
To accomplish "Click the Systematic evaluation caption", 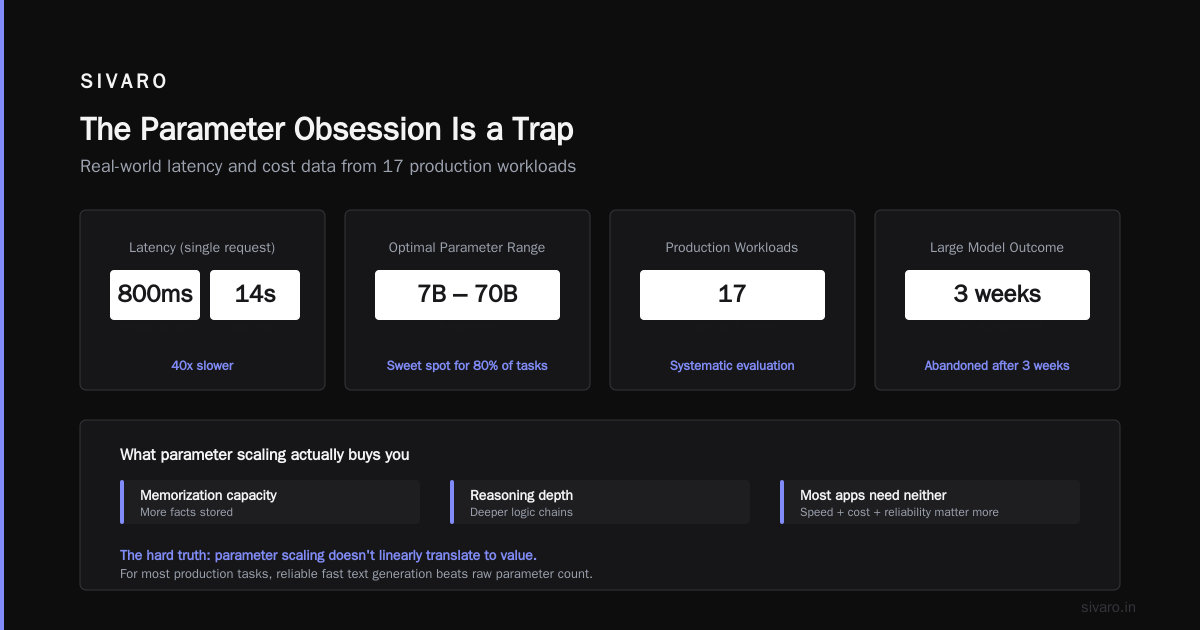I will coord(732,366).
